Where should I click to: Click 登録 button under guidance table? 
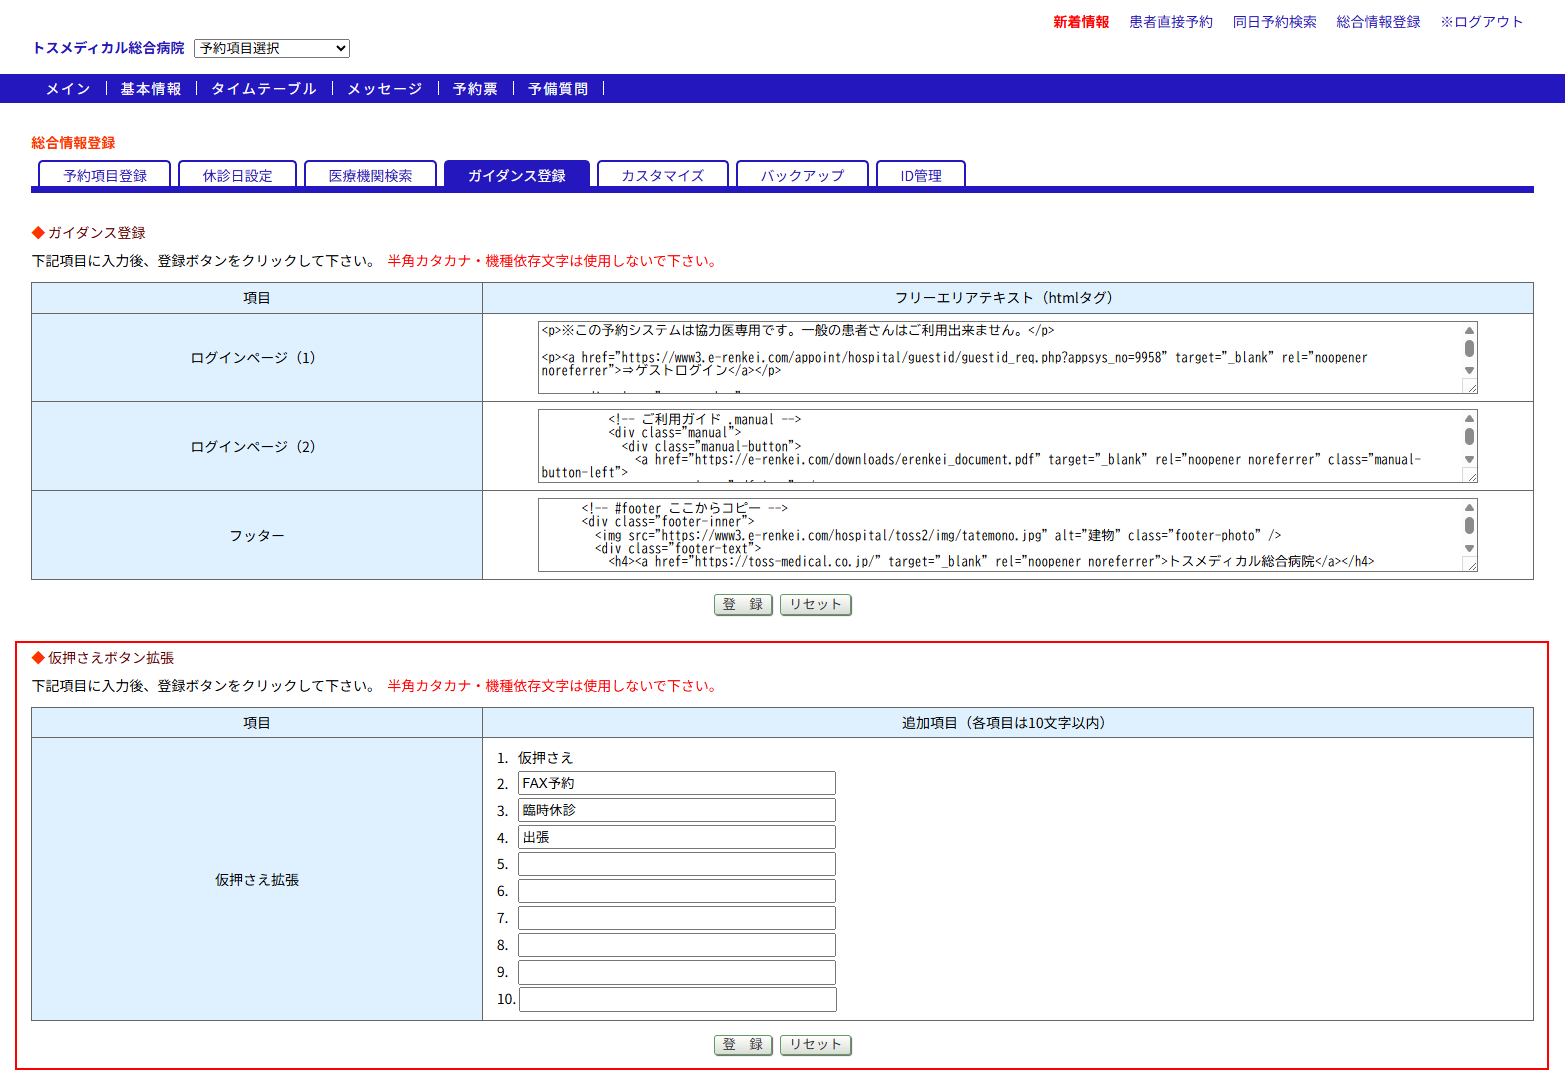click(x=743, y=604)
